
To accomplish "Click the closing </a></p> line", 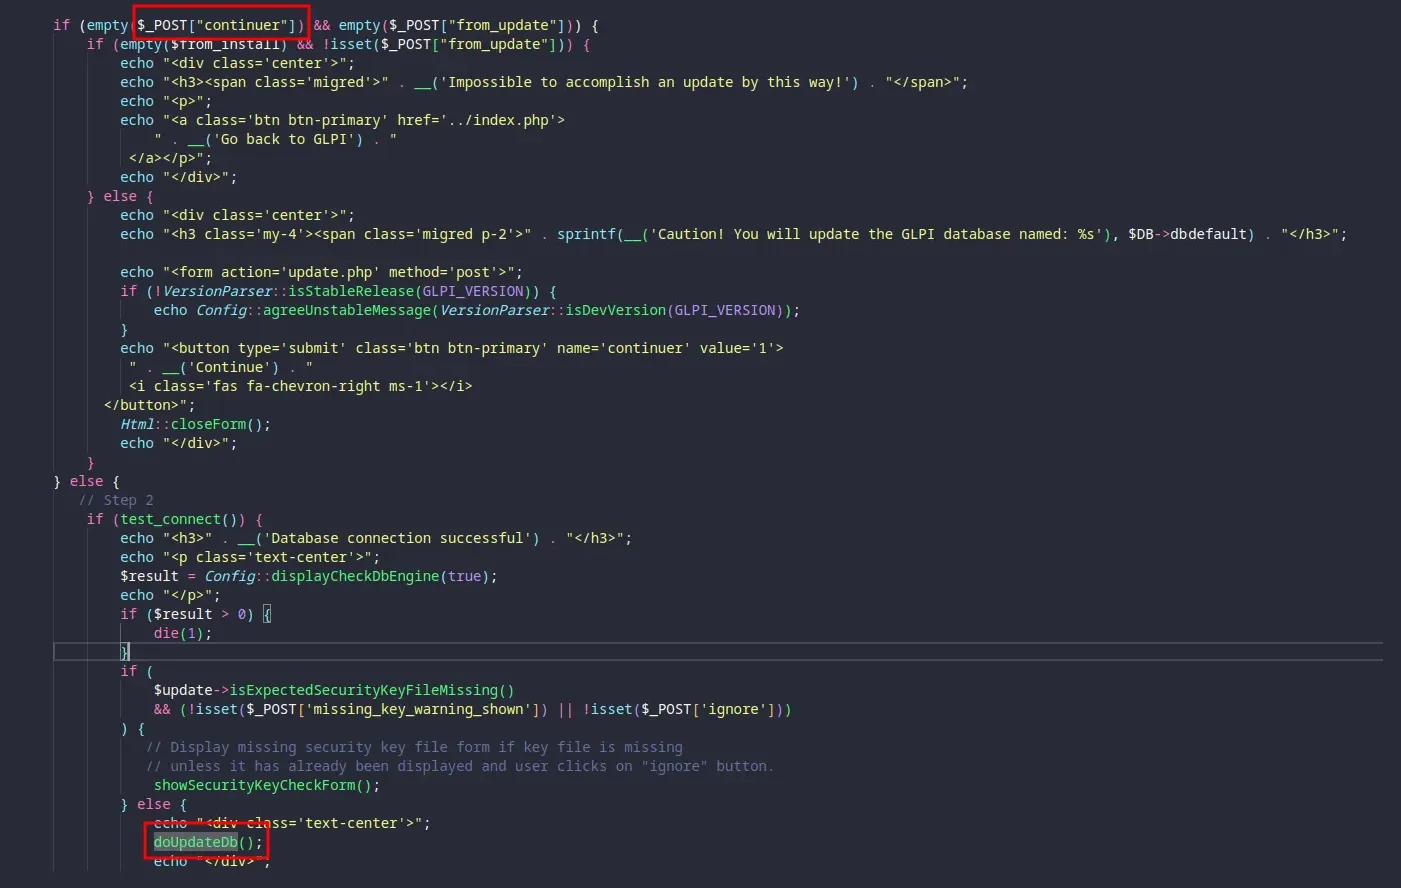I will coord(170,158).
